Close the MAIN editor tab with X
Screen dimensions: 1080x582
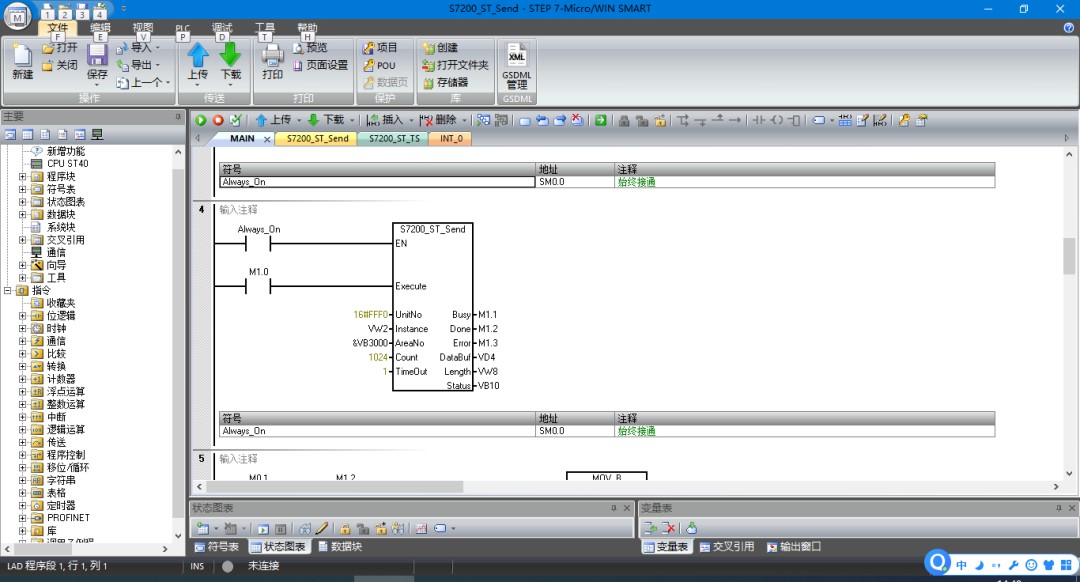[267, 138]
